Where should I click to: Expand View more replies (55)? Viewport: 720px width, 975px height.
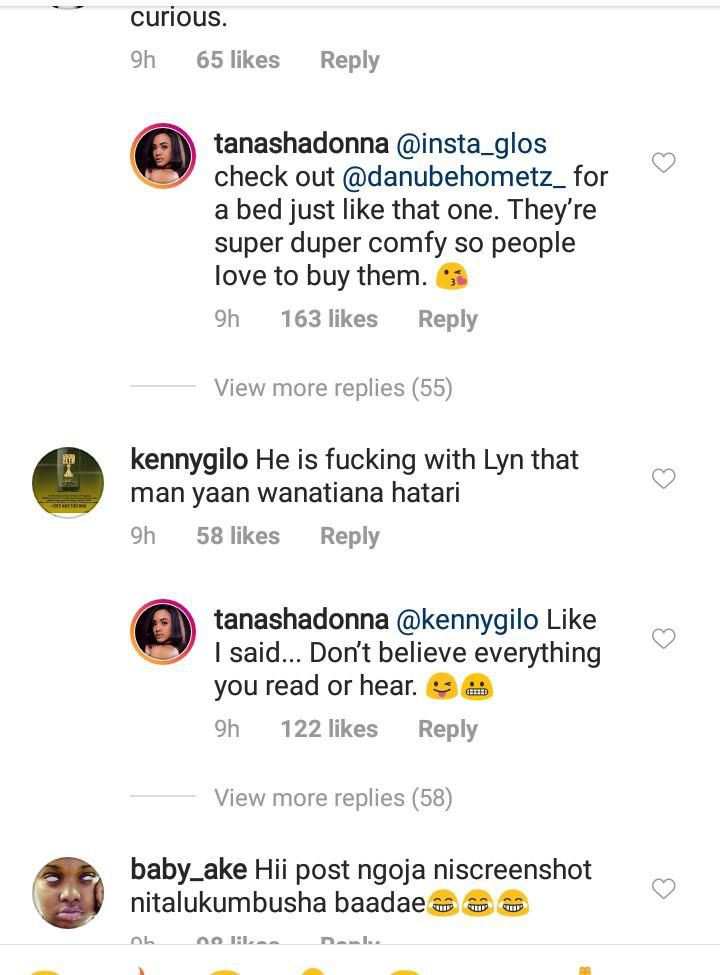tap(333, 388)
